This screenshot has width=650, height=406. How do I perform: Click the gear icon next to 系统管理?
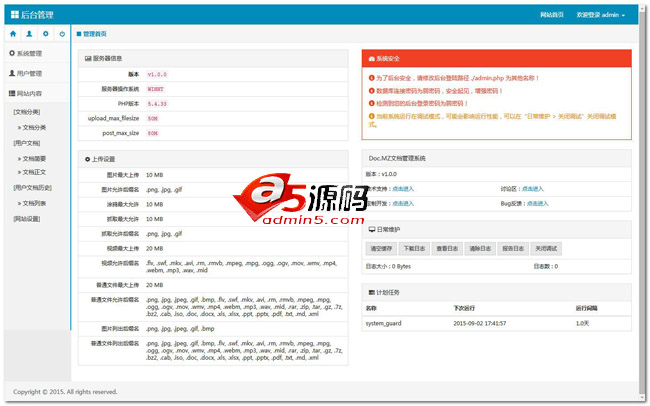[x=12, y=53]
